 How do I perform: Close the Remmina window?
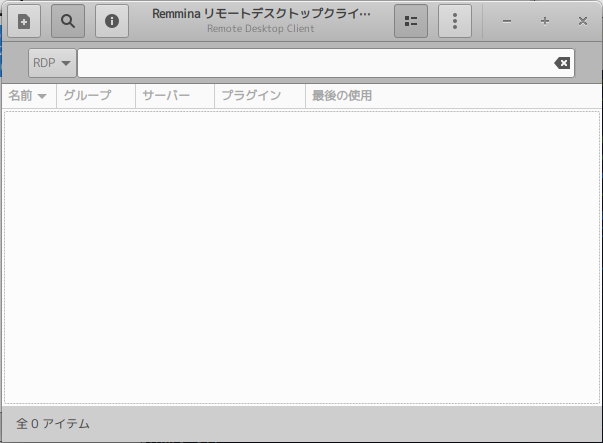[x=583, y=21]
